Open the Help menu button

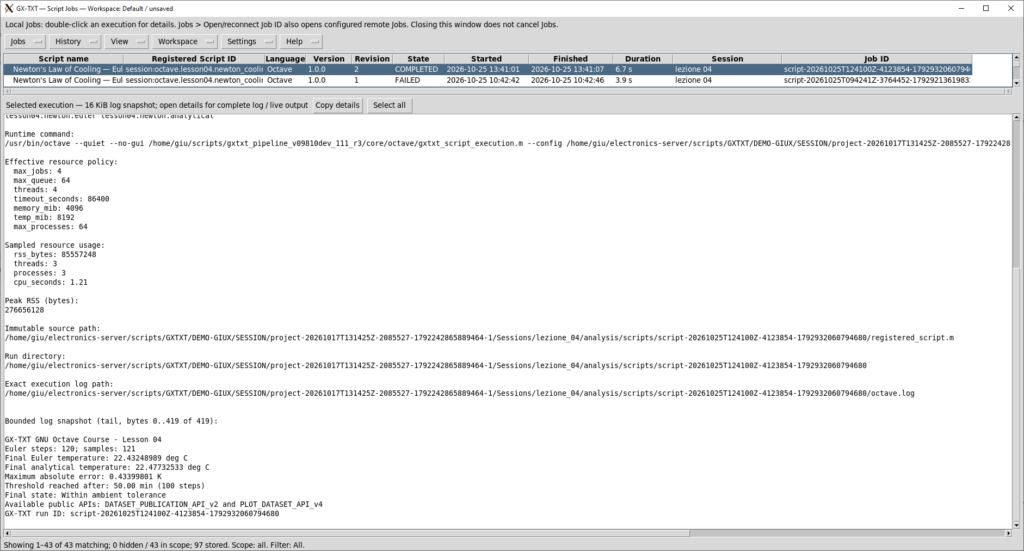[300, 41]
